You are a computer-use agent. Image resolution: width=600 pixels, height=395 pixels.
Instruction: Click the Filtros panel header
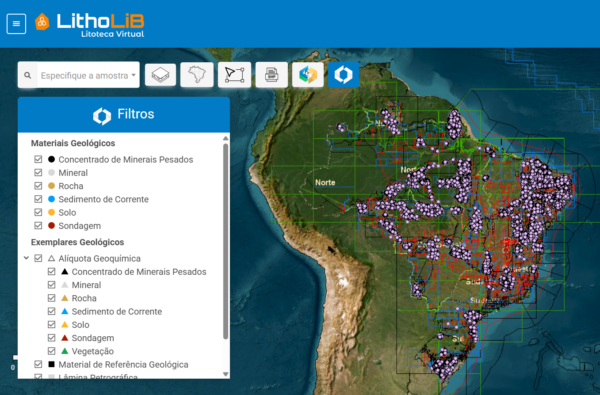coord(124,114)
